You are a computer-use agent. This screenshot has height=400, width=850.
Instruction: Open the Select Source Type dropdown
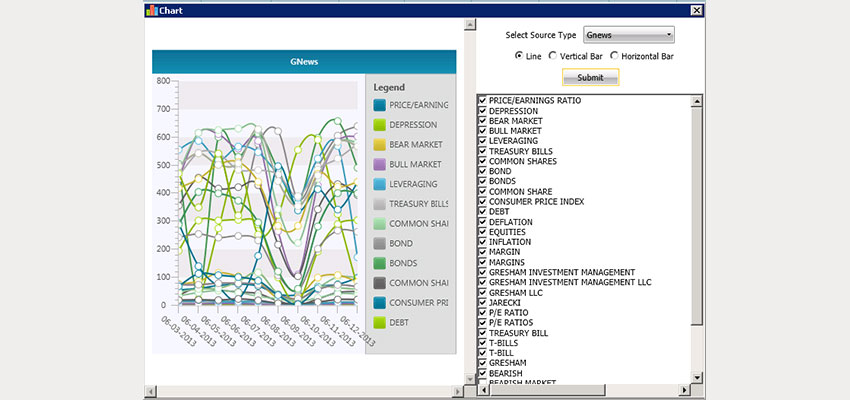click(x=629, y=35)
